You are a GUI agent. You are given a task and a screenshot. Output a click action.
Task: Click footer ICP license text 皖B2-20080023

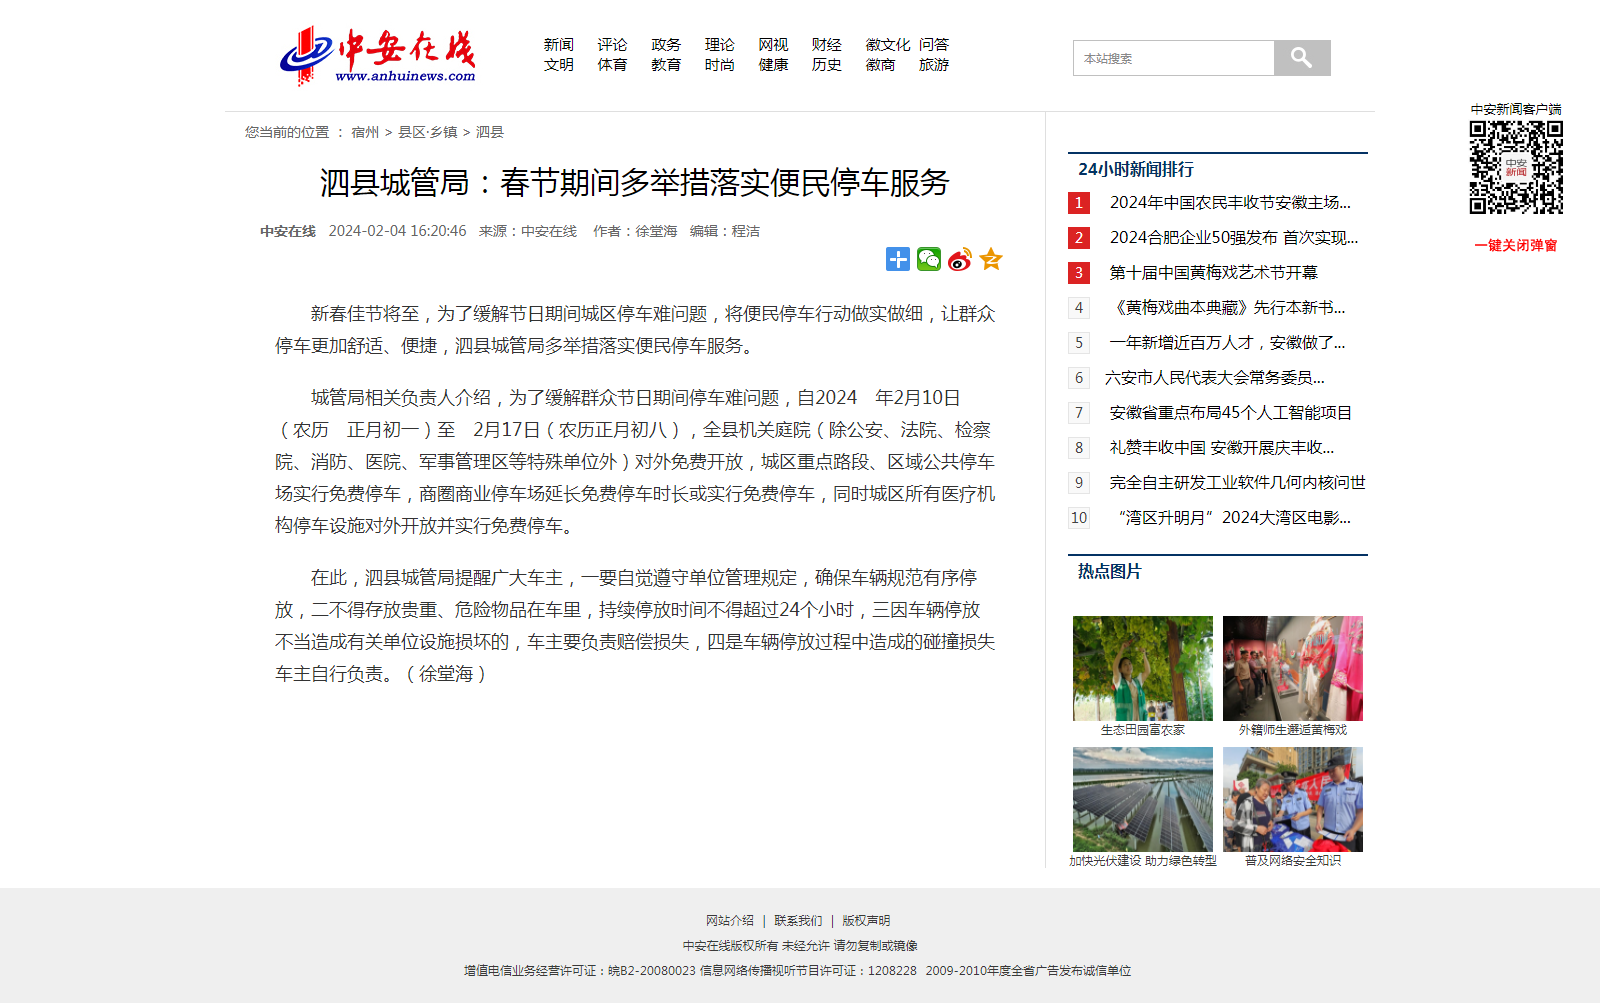pyautogui.click(x=651, y=971)
